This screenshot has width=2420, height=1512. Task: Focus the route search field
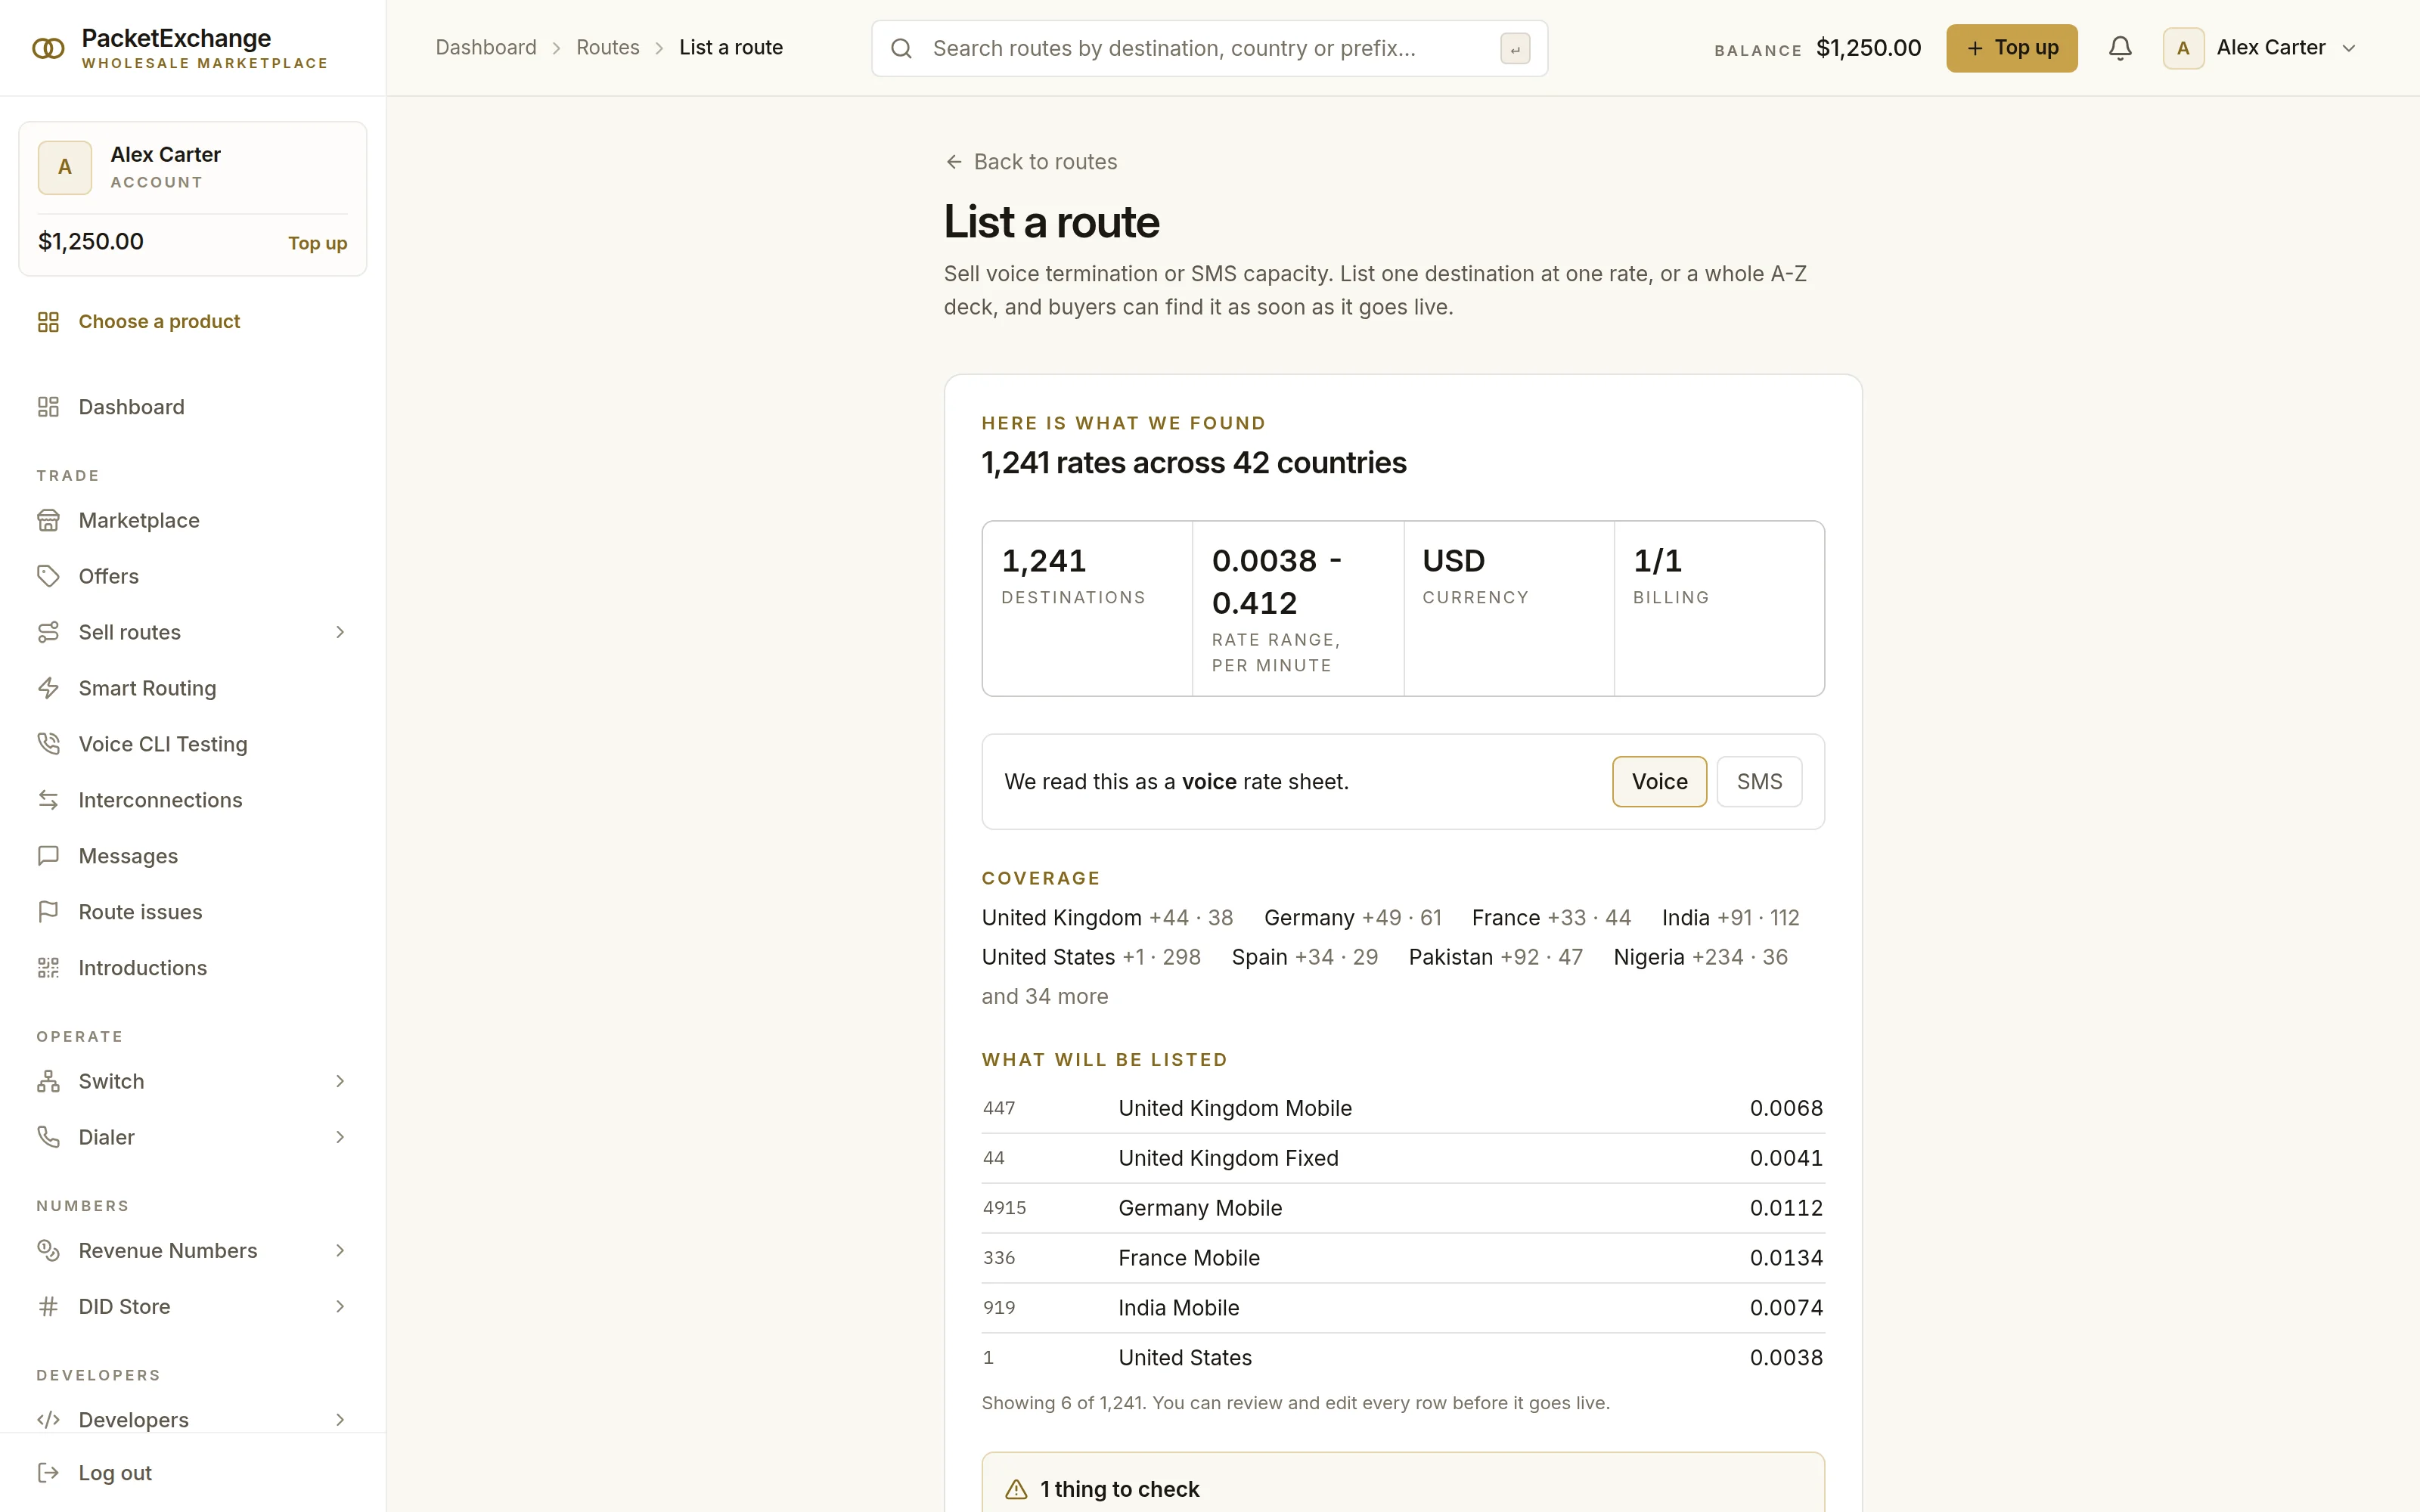(x=1209, y=48)
